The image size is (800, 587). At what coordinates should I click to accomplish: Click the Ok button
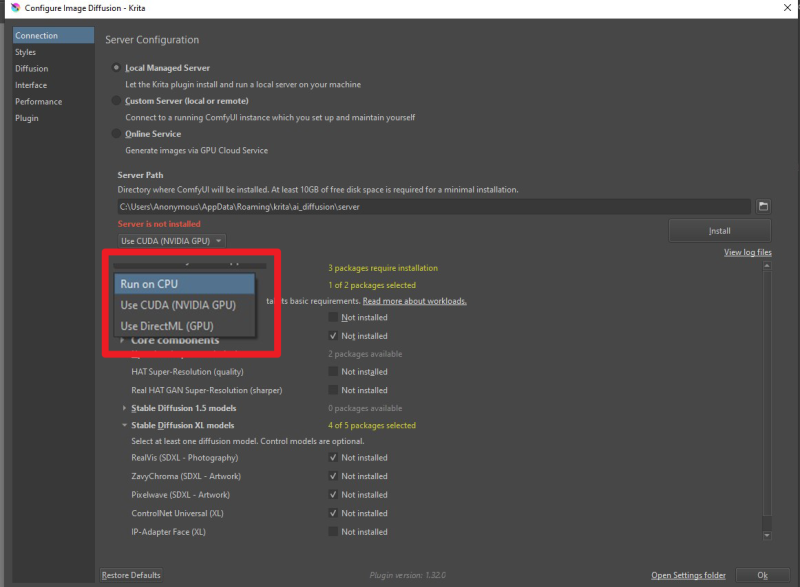point(762,575)
